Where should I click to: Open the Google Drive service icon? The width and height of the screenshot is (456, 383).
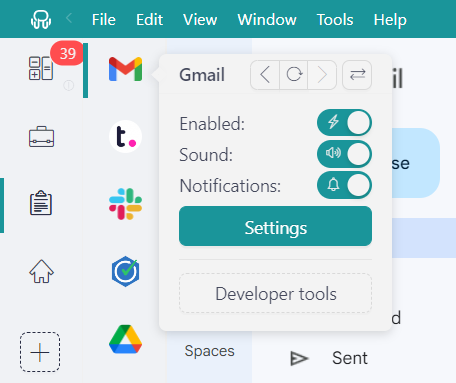pyautogui.click(x=125, y=339)
